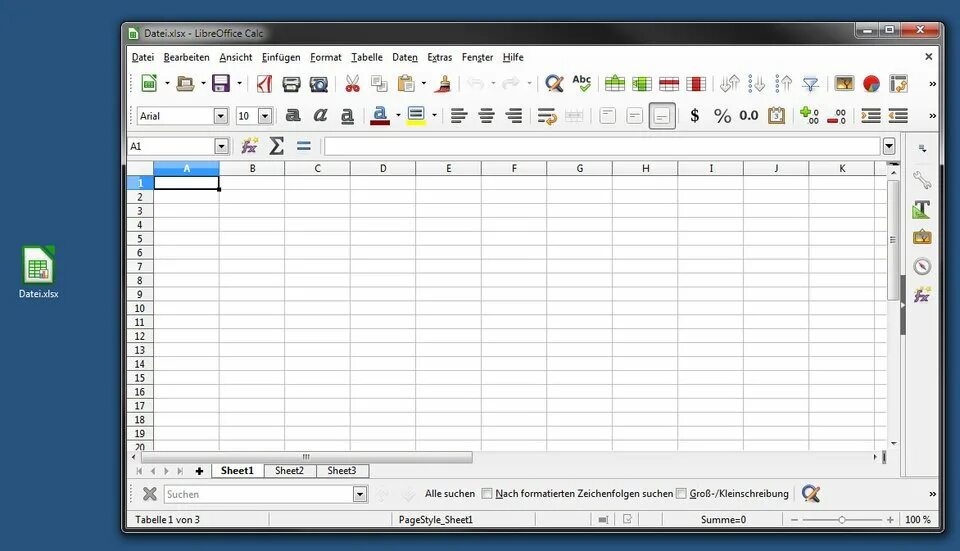Switch to the Sheet2 tab
Viewport: 960px width, 551px height.
[289, 471]
